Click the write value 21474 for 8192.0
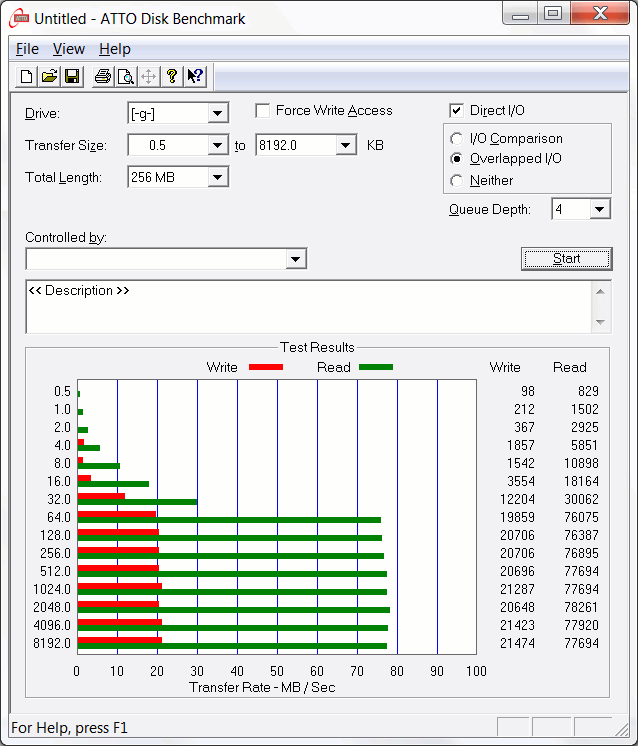 coord(517,643)
